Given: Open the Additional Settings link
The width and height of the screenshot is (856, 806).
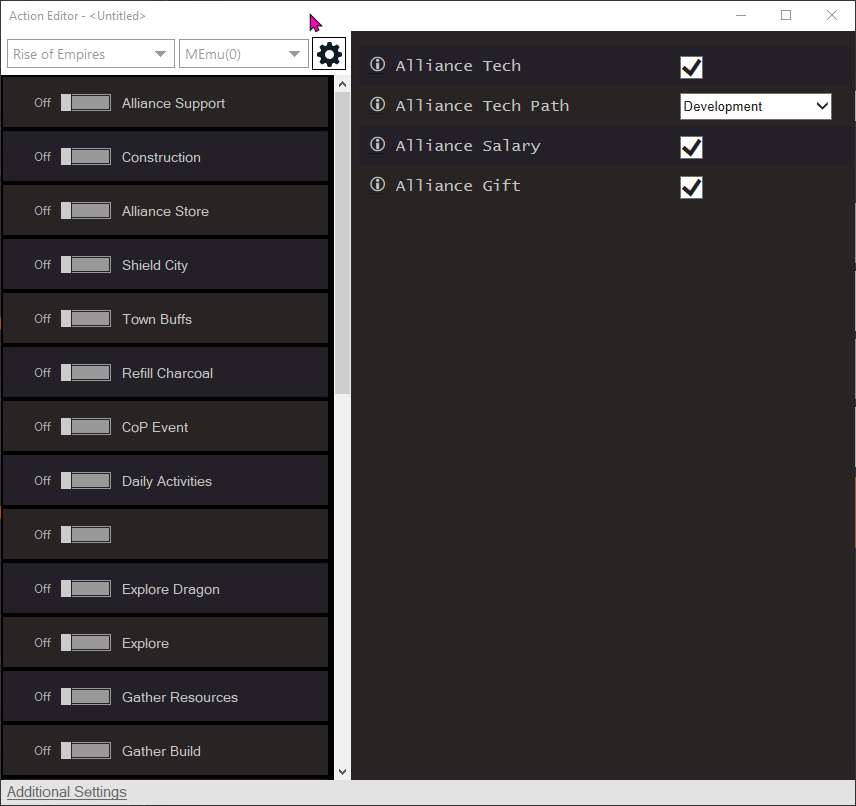Looking at the screenshot, I should pos(67,792).
